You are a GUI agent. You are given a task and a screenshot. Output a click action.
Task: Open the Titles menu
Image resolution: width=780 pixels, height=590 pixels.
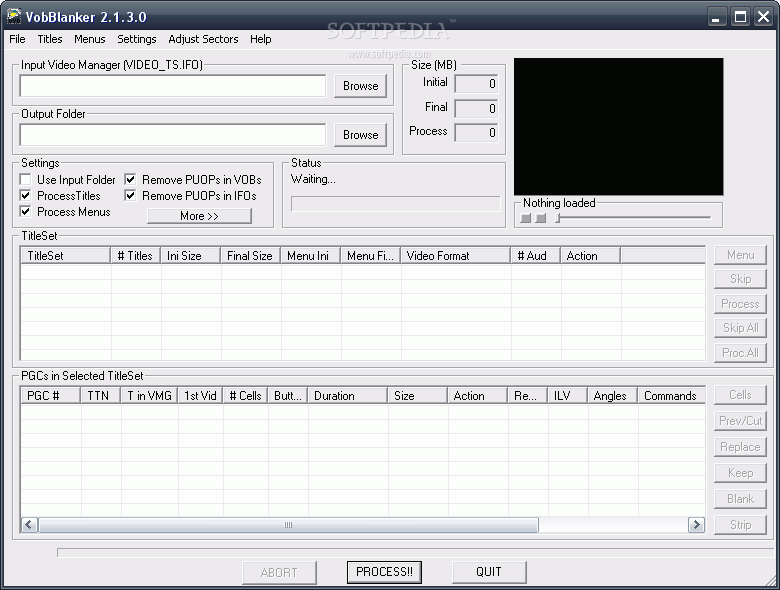50,39
